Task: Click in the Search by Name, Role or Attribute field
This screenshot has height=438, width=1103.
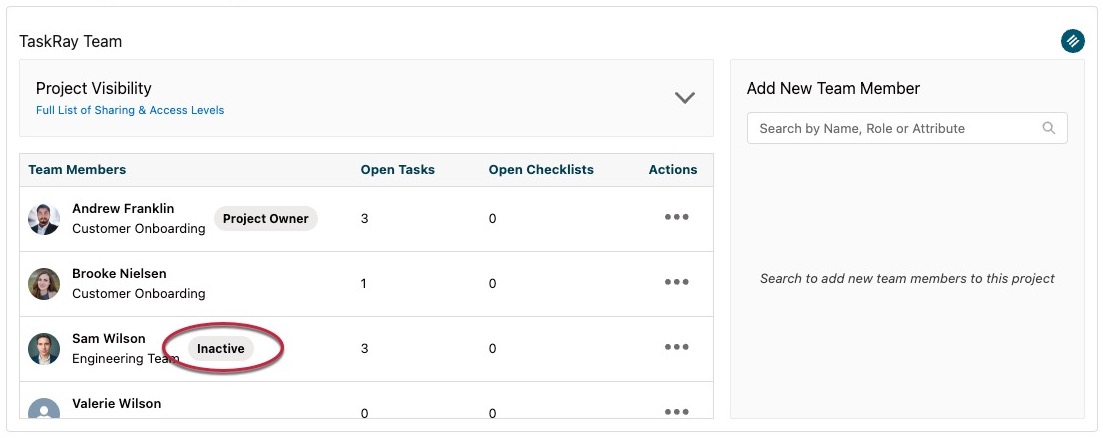Action: pos(907,128)
